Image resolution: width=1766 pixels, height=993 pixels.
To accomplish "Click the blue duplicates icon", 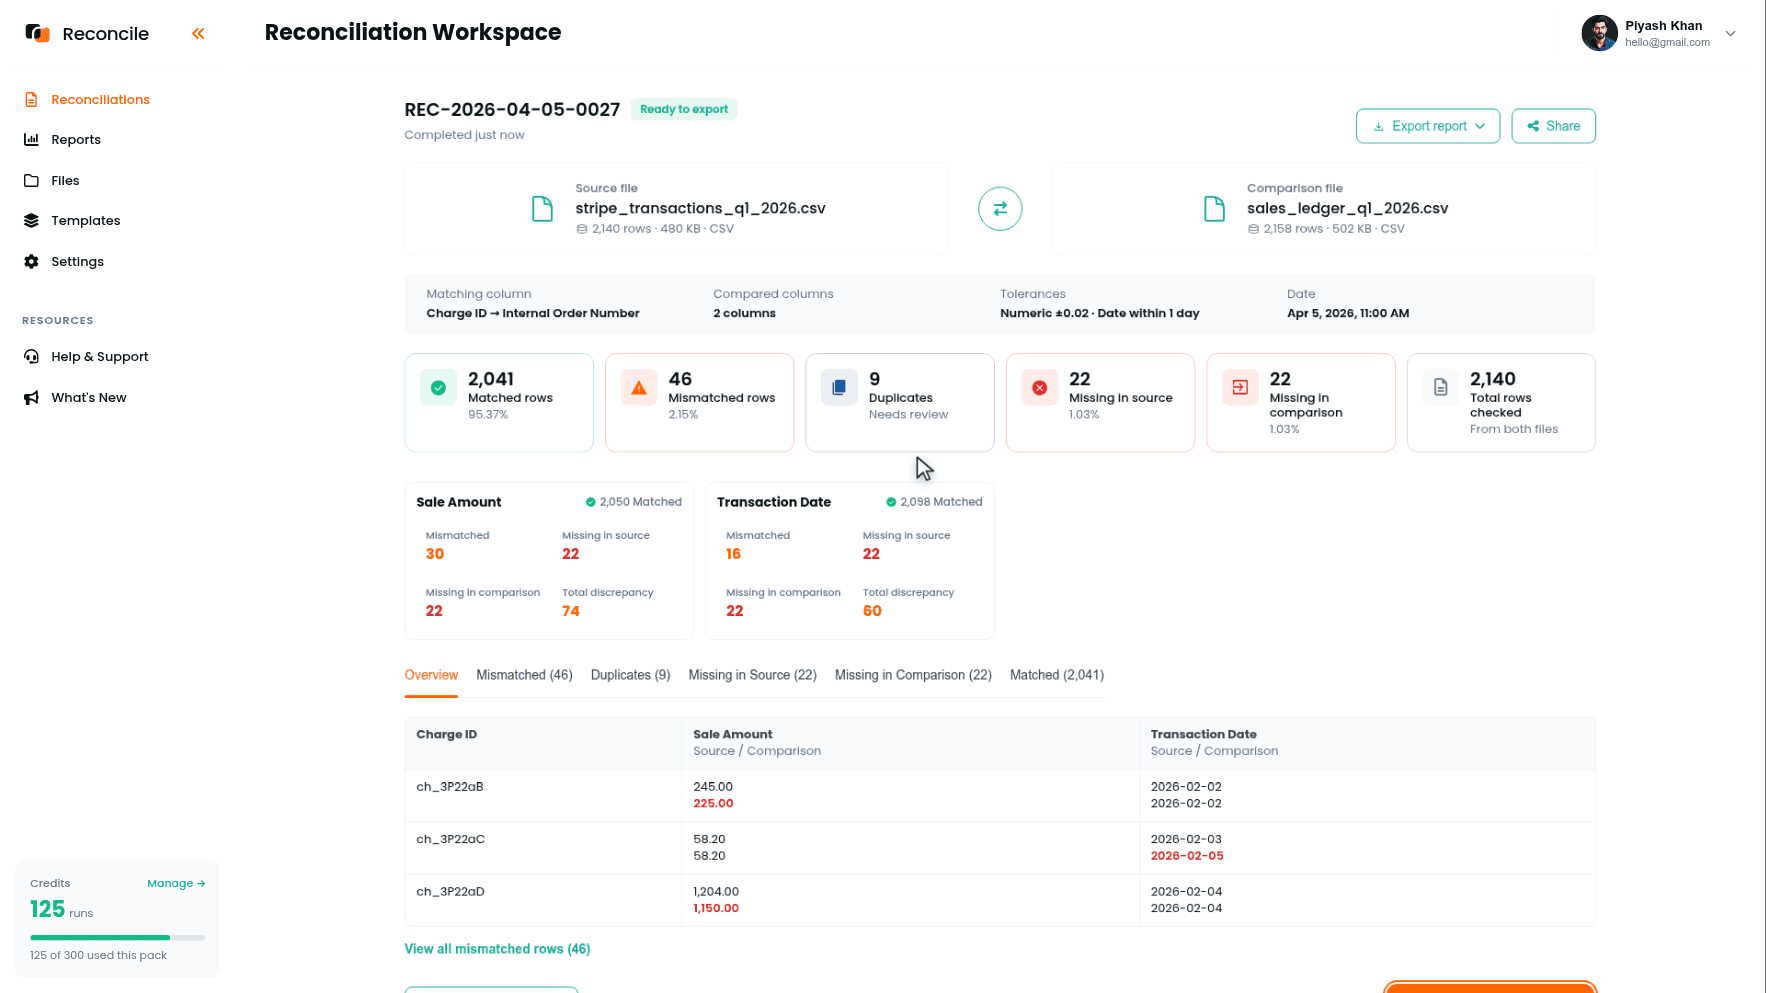I will pos(839,387).
